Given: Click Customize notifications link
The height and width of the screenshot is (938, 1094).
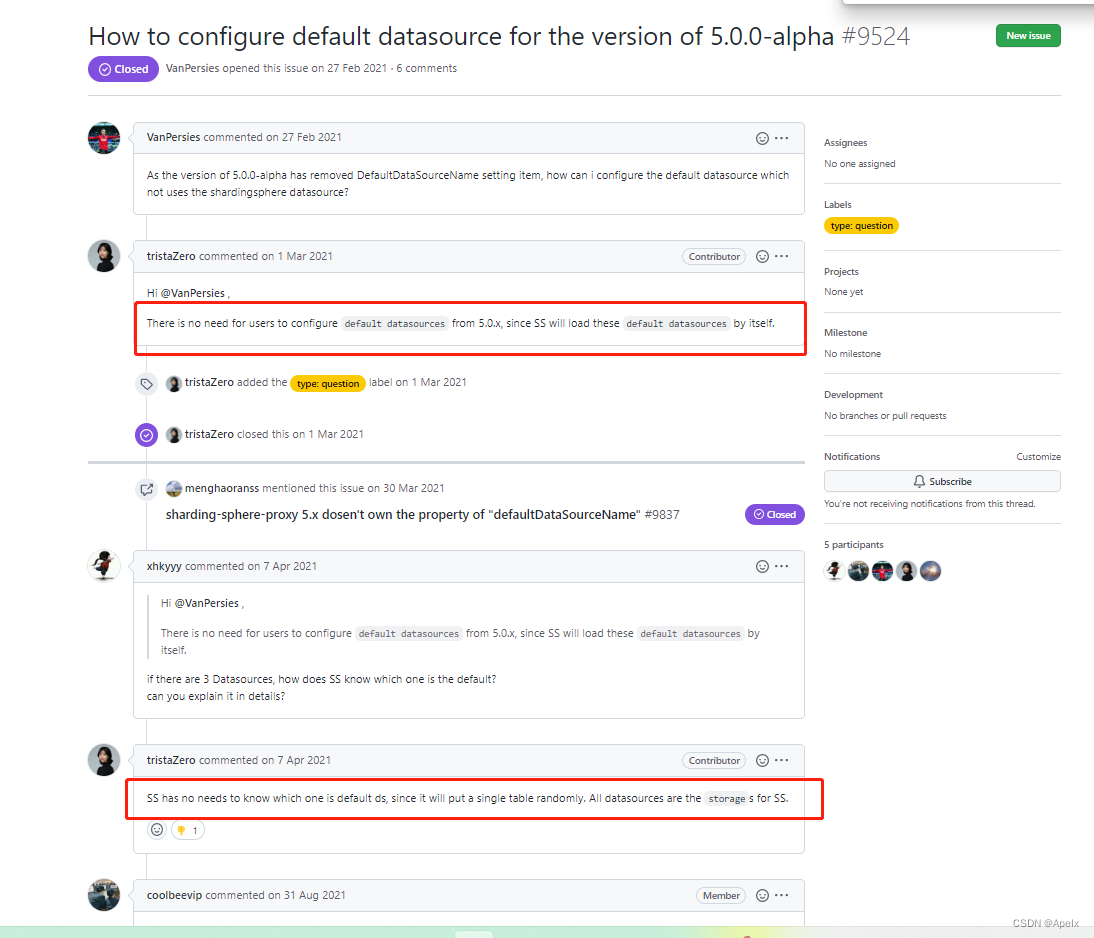Looking at the screenshot, I should click(1038, 456).
